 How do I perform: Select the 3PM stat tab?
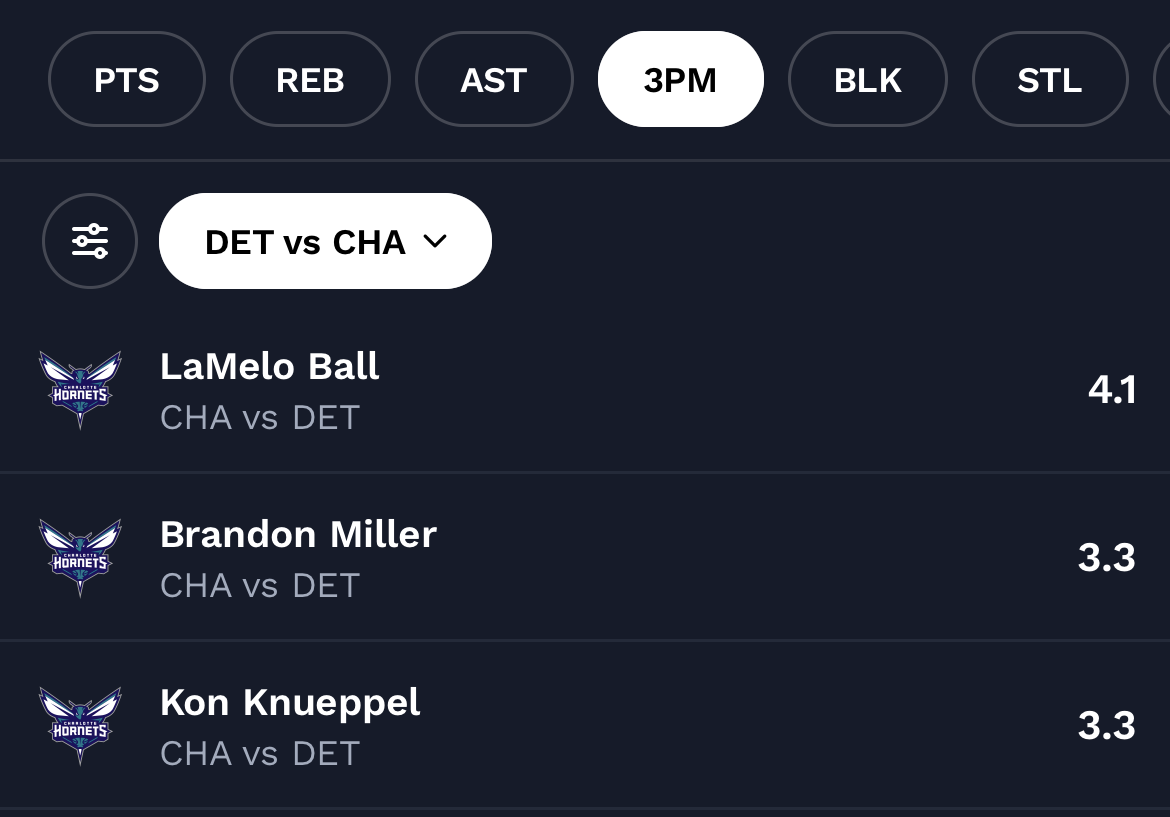pyautogui.click(x=680, y=80)
